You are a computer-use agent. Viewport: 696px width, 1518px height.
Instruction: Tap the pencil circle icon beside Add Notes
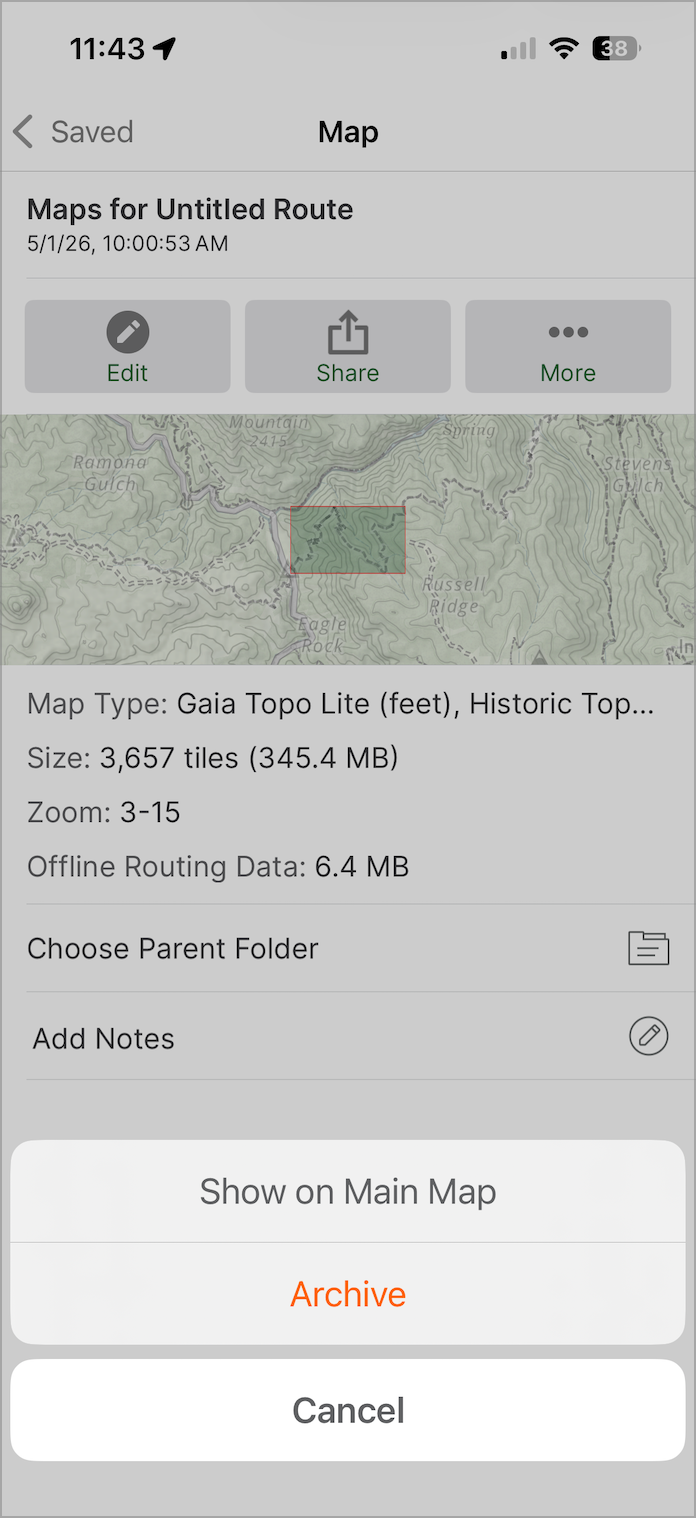648,1036
